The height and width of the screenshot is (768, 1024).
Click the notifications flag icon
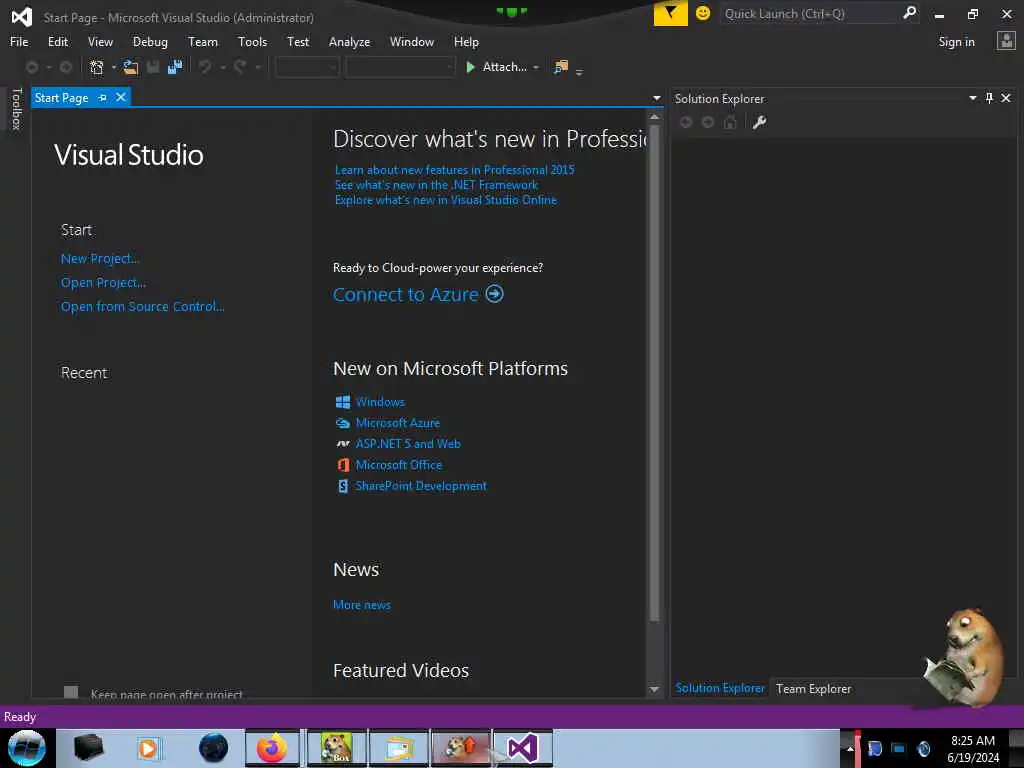pyautogui.click(x=670, y=13)
